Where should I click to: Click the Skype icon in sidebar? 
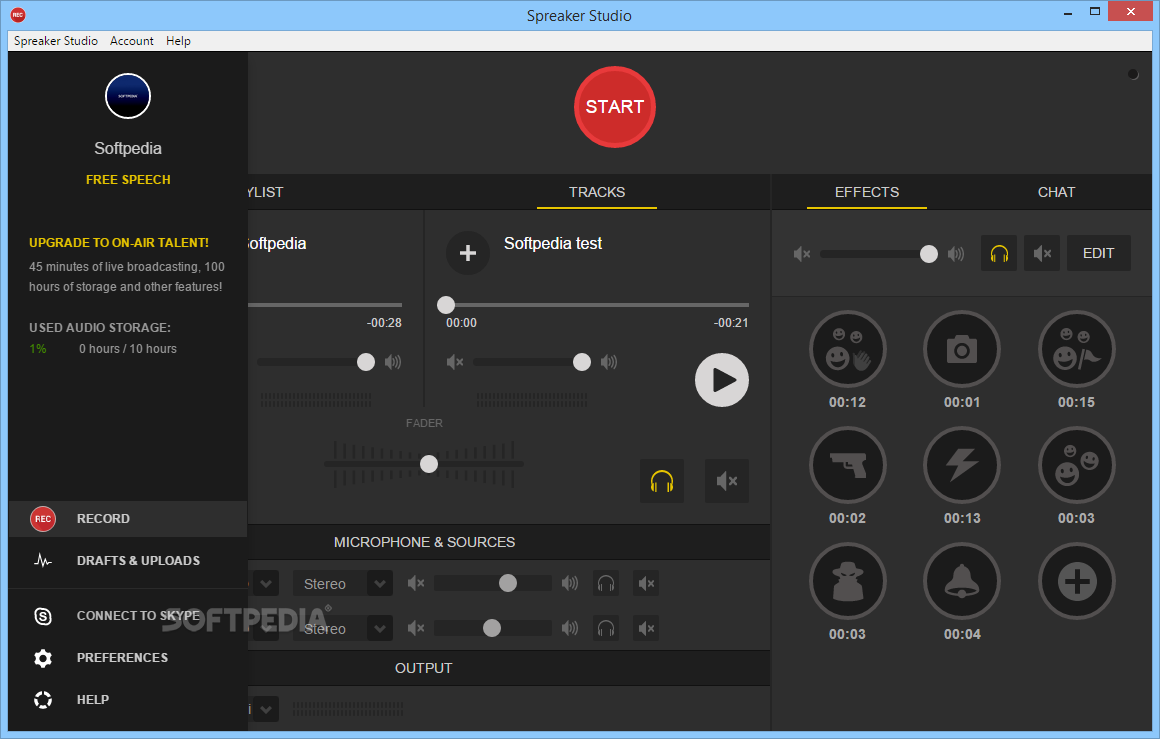tap(43, 615)
